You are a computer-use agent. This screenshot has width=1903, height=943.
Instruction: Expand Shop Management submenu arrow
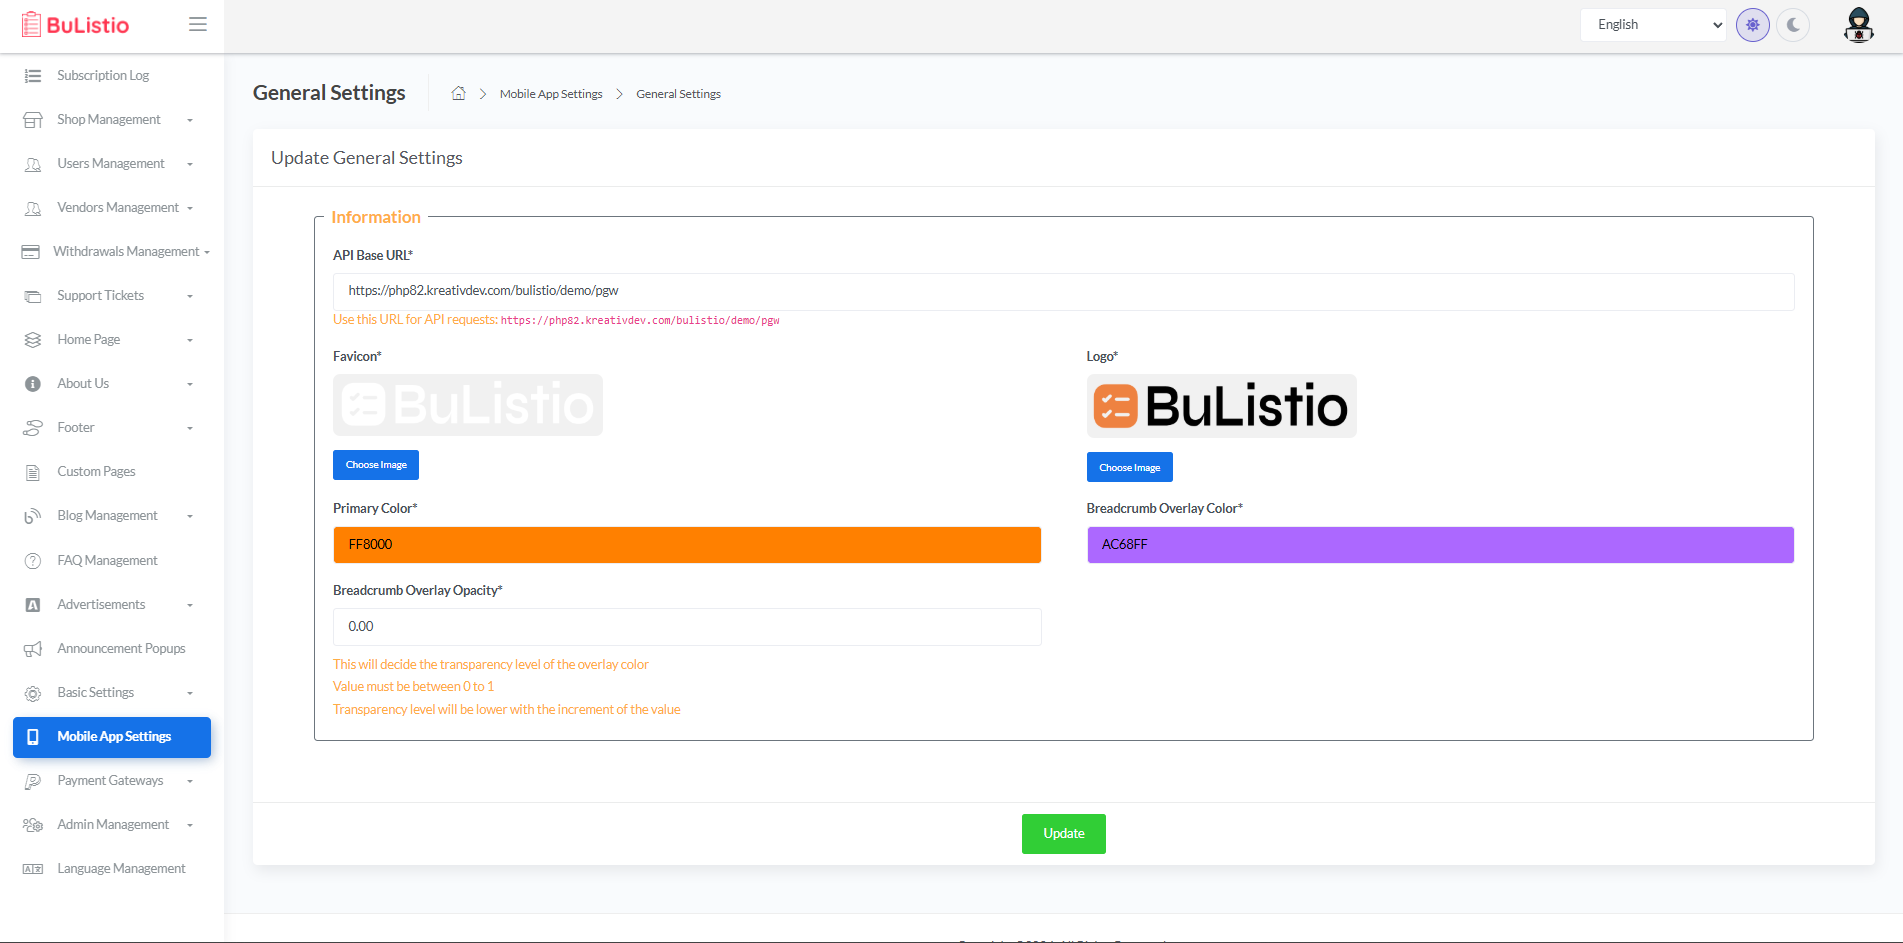click(x=190, y=120)
